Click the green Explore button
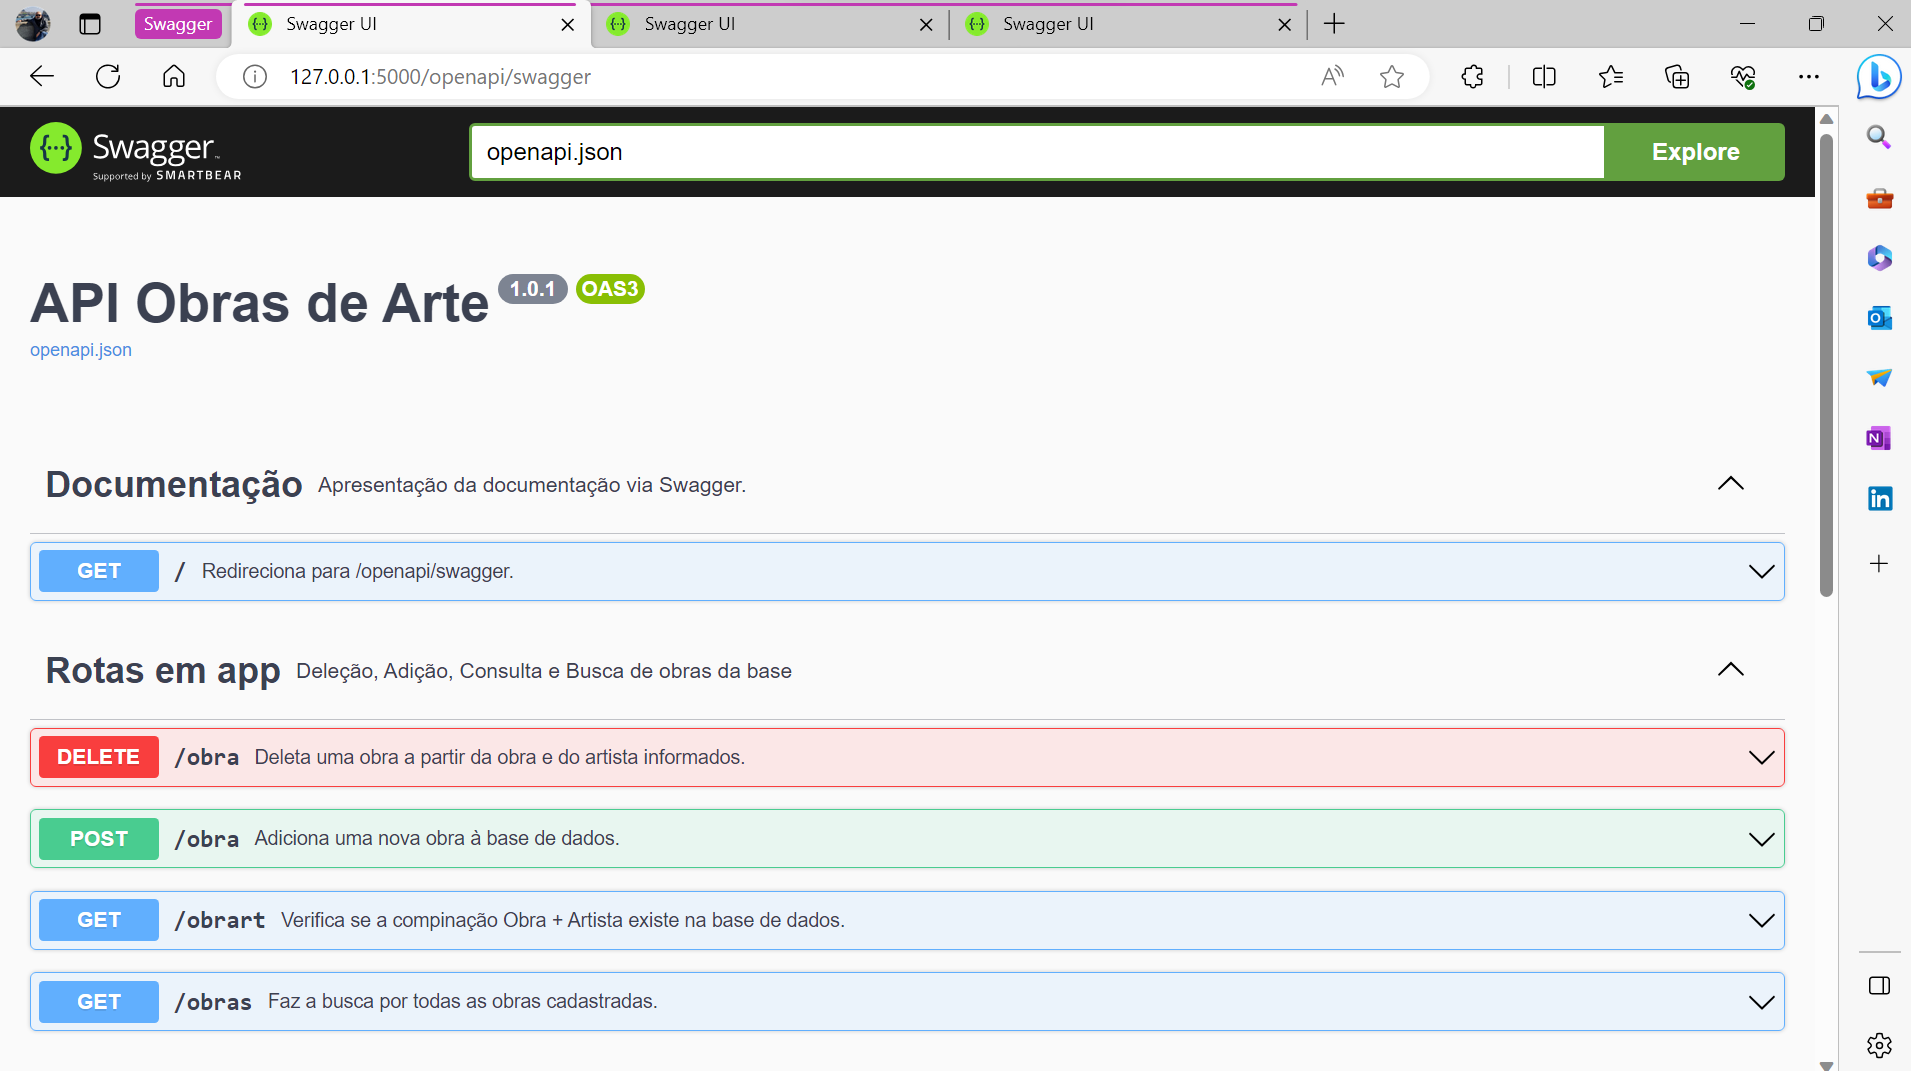Screen dimensions: 1911x1071 1695,152
